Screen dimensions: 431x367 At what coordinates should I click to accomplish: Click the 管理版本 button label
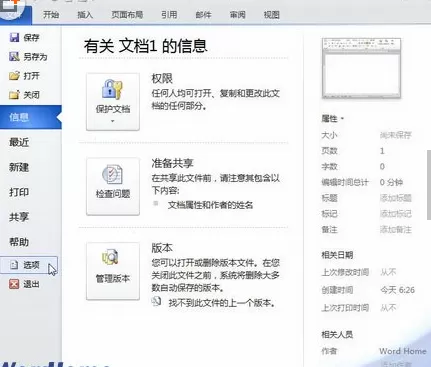tap(113, 278)
